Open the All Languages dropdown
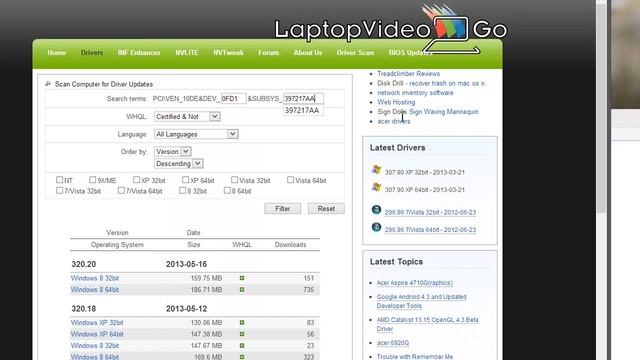 click(x=196, y=134)
